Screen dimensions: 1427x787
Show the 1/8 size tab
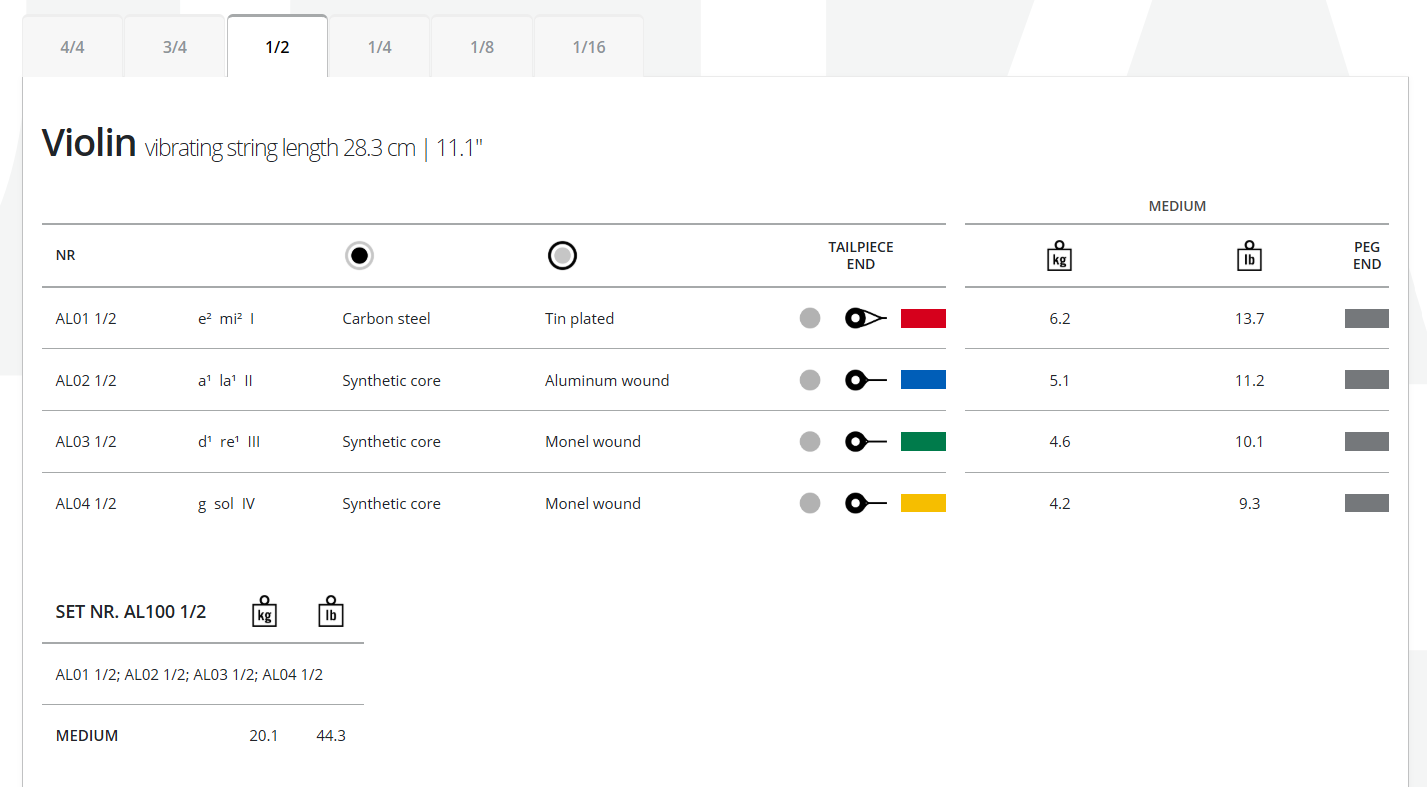[x=482, y=47]
